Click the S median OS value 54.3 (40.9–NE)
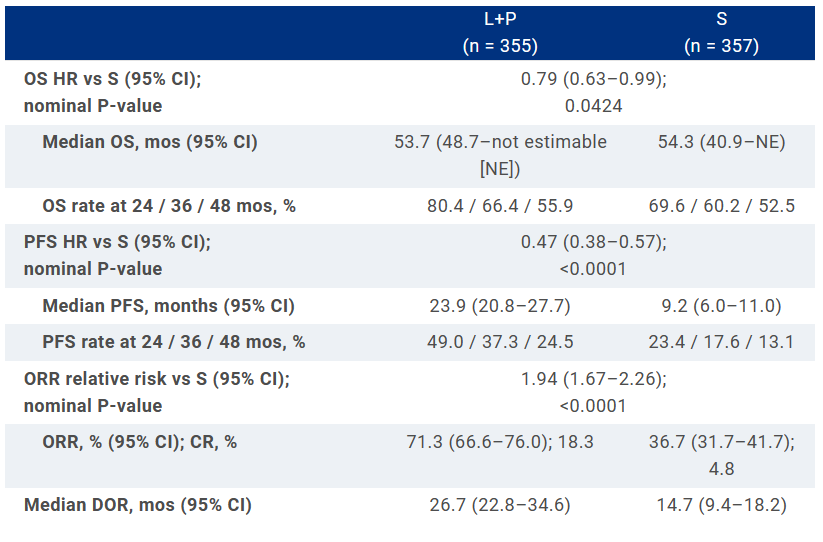This screenshot has height=542, width=823. (x=721, y=142)
